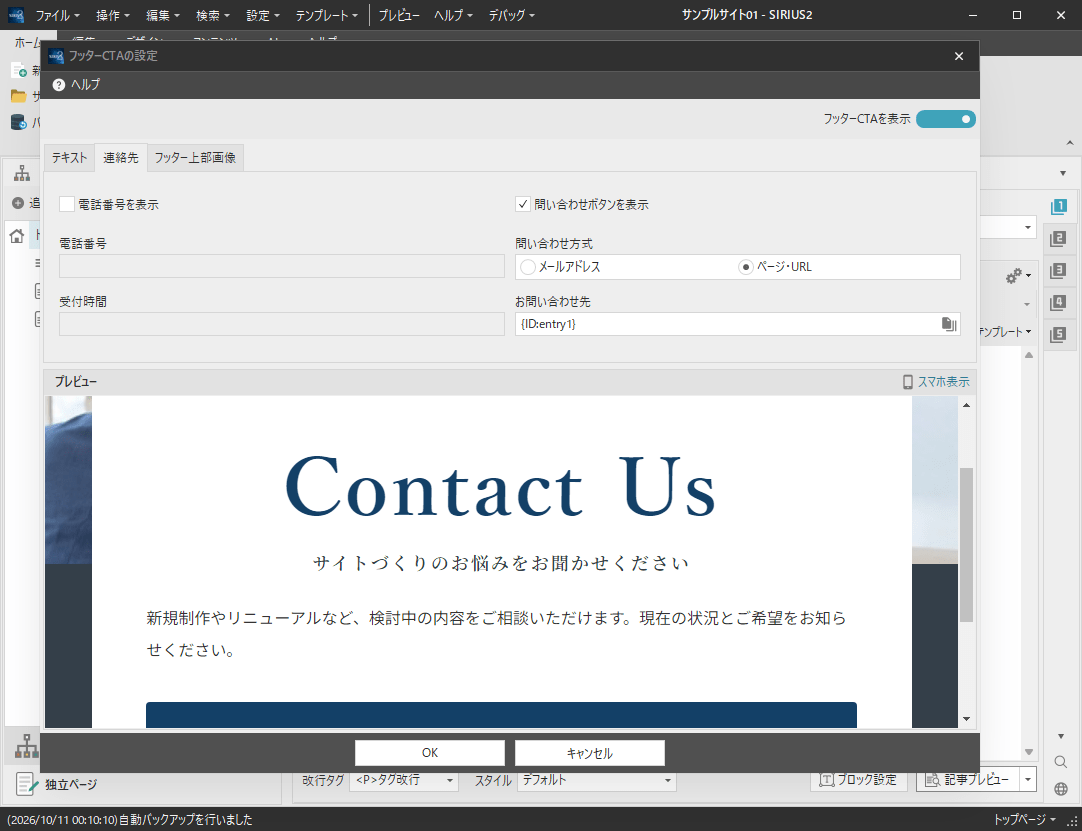Collapse ribbon with up chevron
This screenshot has width=1082, height=831.
(1070, 143)
